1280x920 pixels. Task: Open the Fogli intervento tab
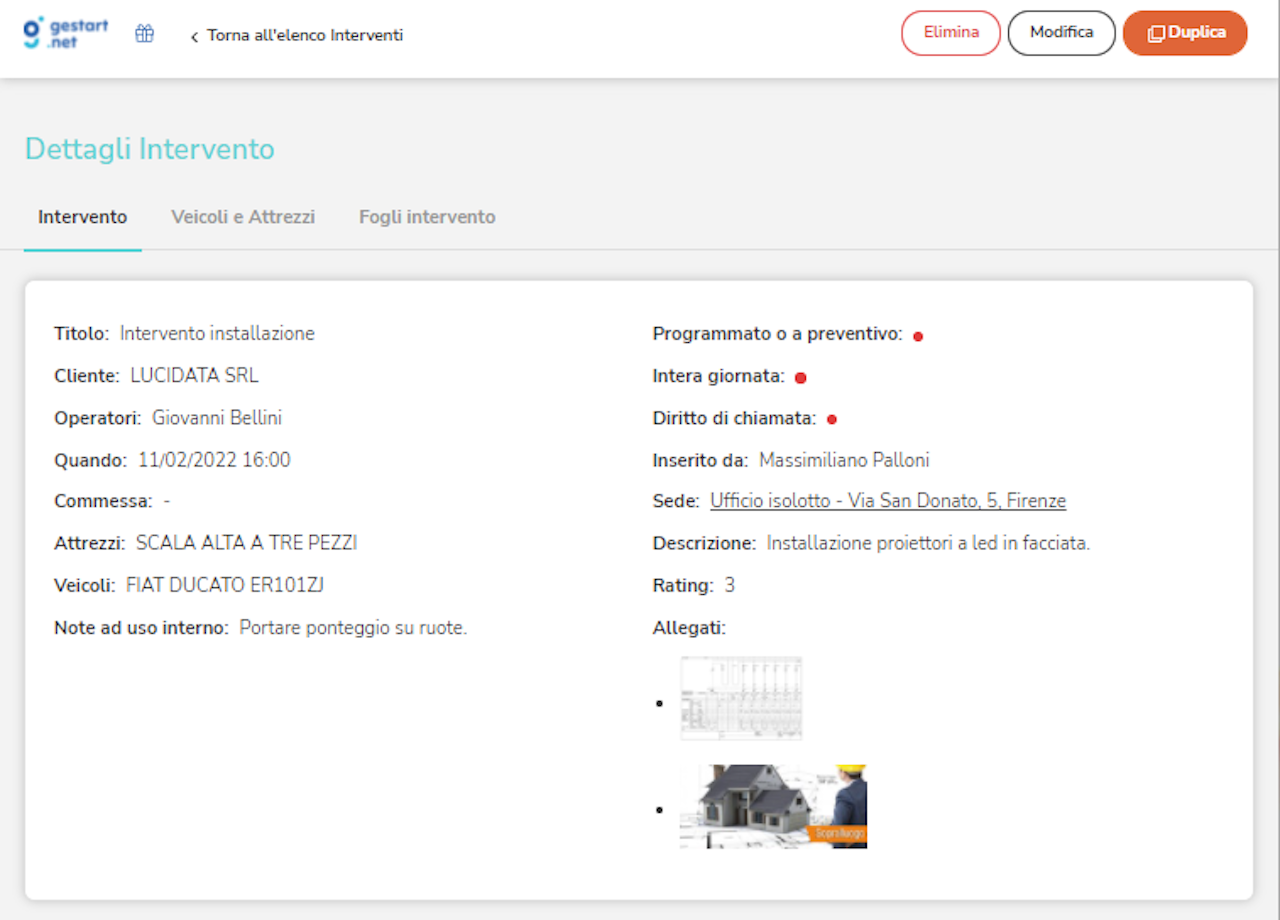pyautogui.click(x=427, y=217)
